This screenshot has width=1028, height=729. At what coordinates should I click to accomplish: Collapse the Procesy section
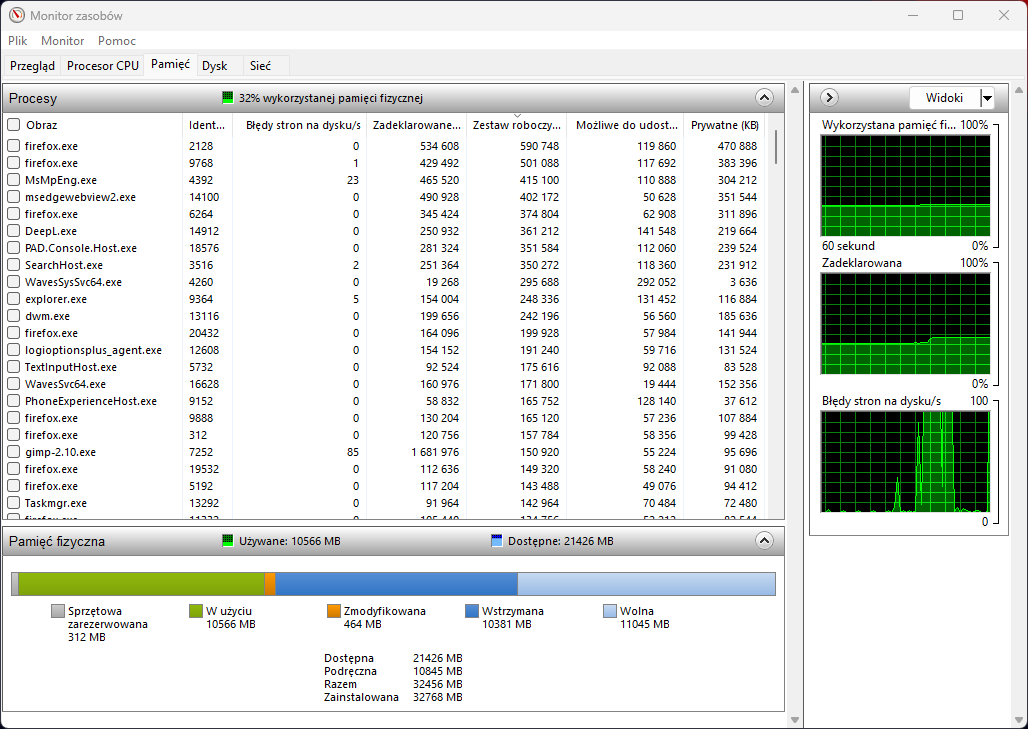pos(764,98)
